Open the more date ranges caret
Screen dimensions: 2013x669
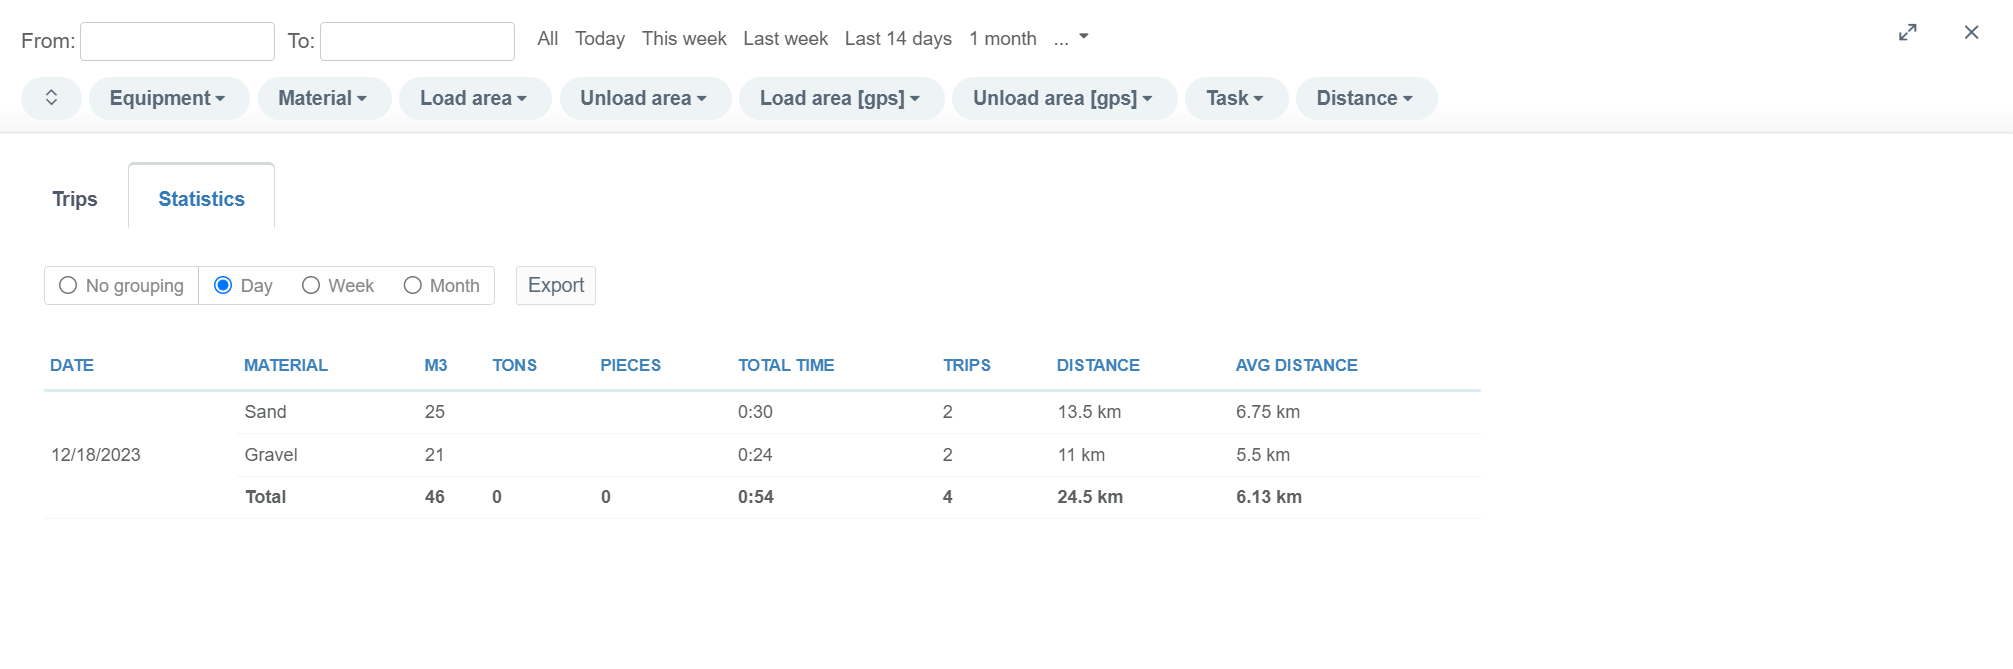1083,38
